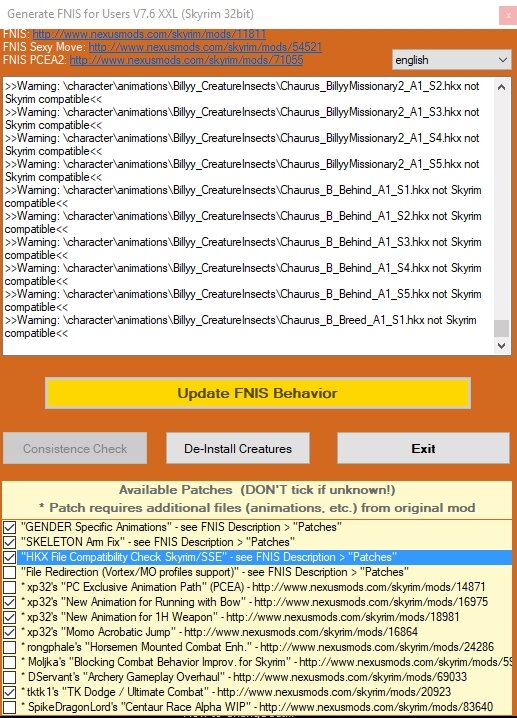Click the Chaurus_B_Behind_A1_S5.hkx warning line
517x718 pixels.
tap(243, 300)
